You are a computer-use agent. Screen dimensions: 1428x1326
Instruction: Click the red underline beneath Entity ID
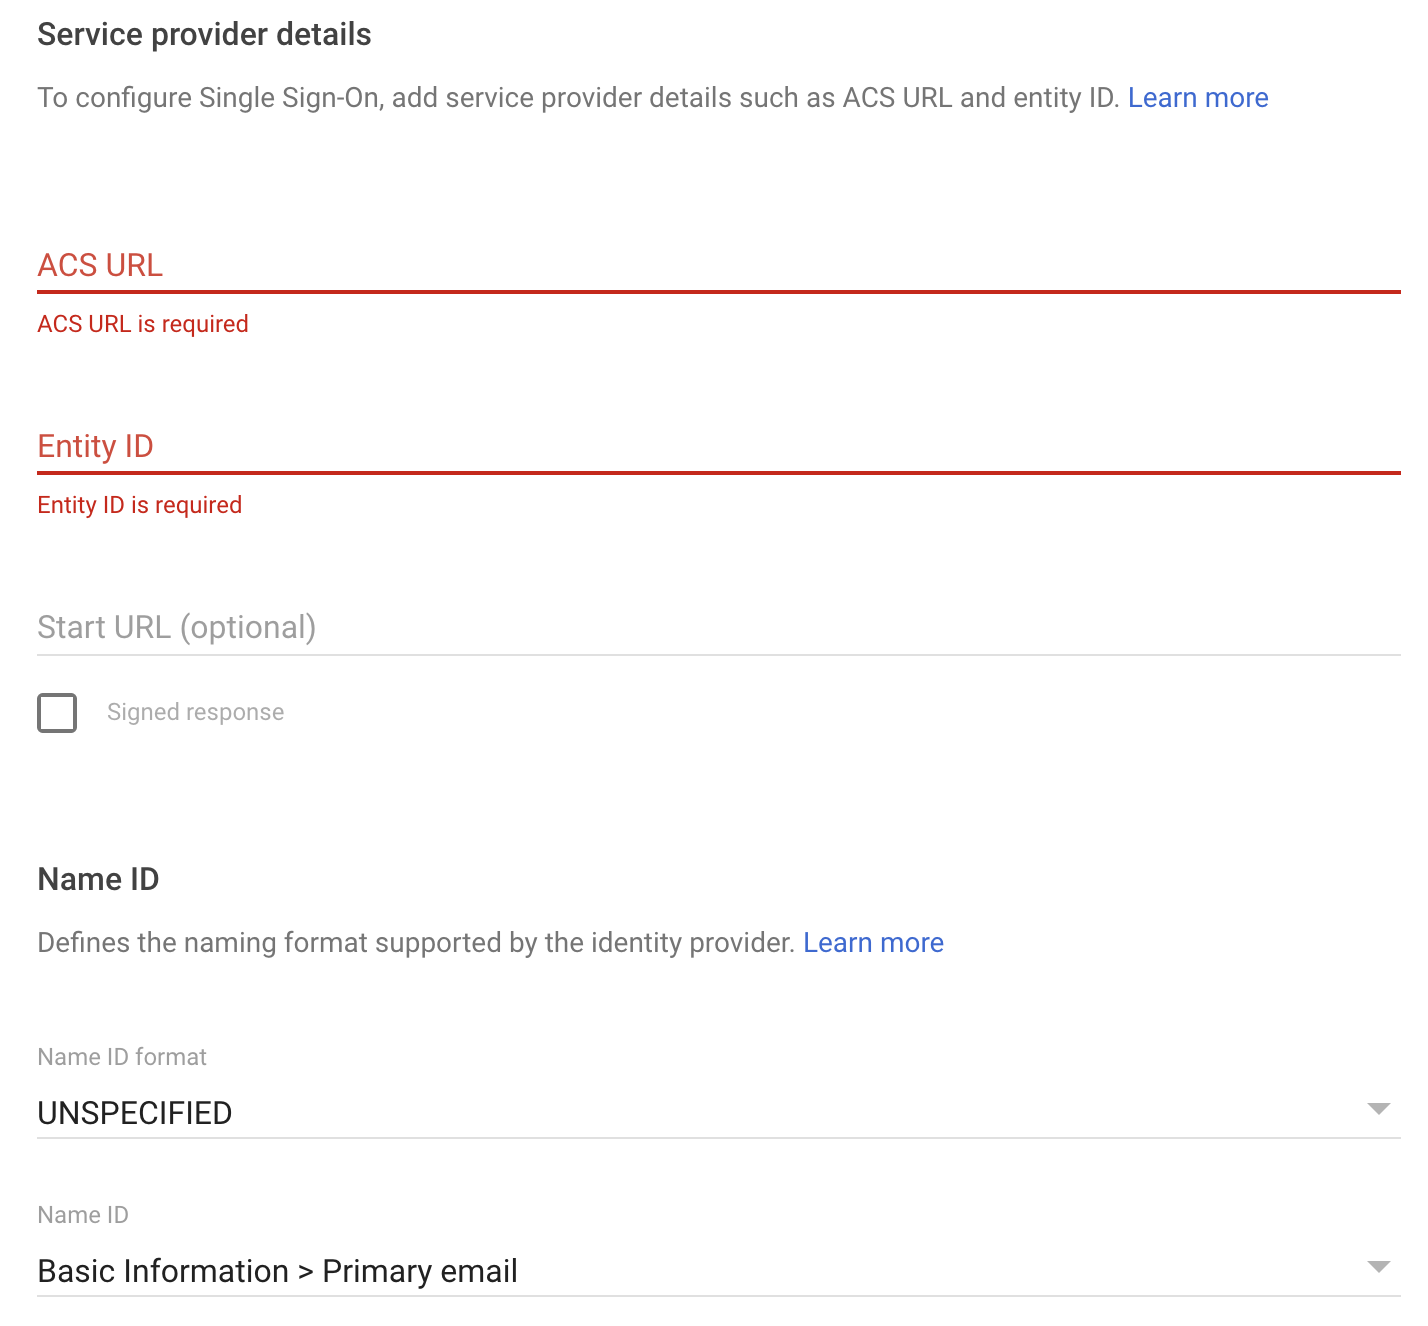(x=718, y=472)
